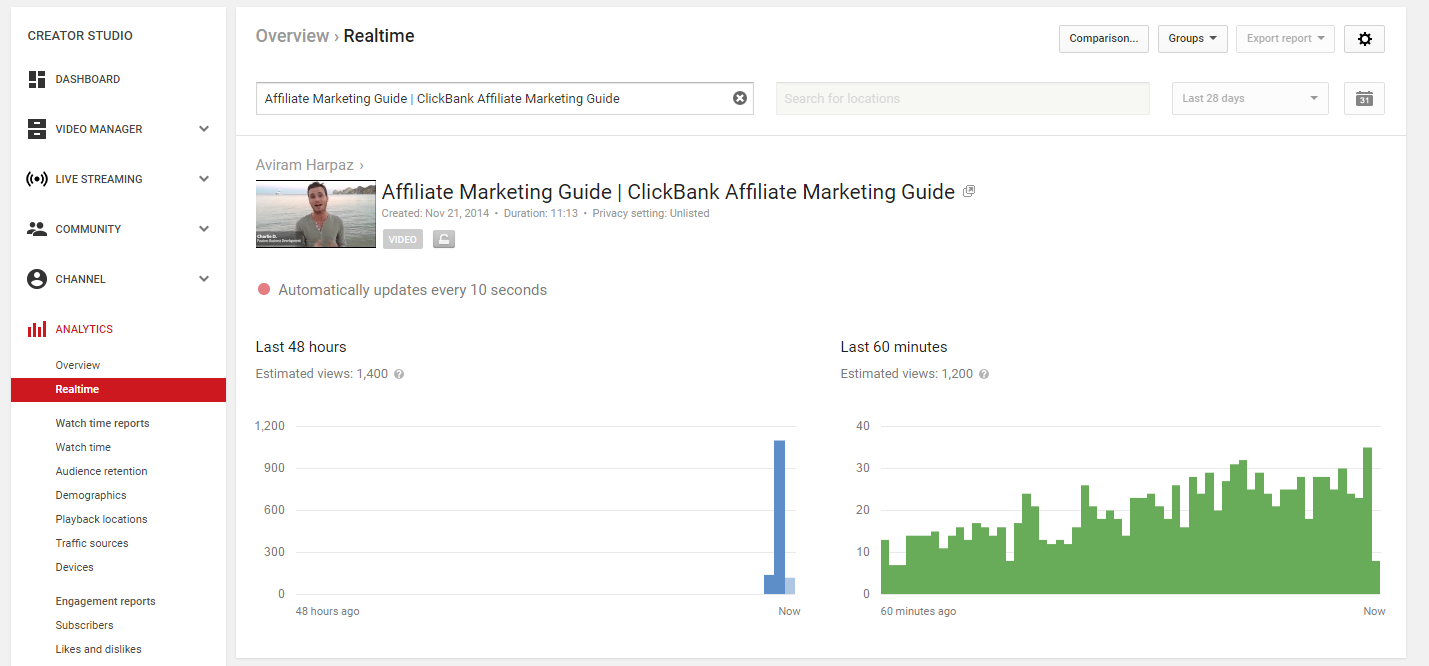Screen dimensions: 1429x666
Task: Expand the Live Streaming section chevron
Action: coord(204,179)
